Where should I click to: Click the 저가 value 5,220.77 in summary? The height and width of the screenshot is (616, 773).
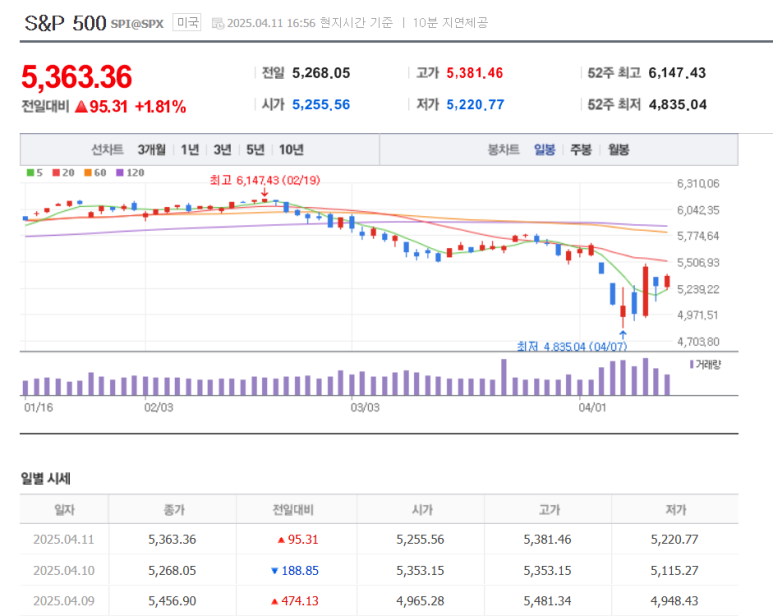pyautogui.click(x=475, y=104)
